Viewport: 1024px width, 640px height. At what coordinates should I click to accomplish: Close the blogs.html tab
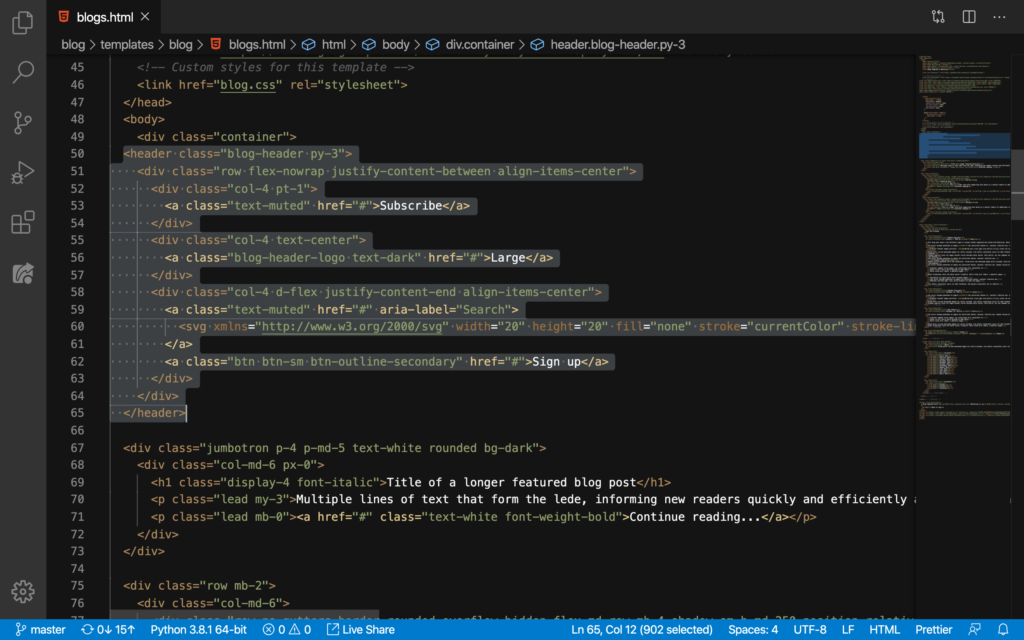point(145,17)
